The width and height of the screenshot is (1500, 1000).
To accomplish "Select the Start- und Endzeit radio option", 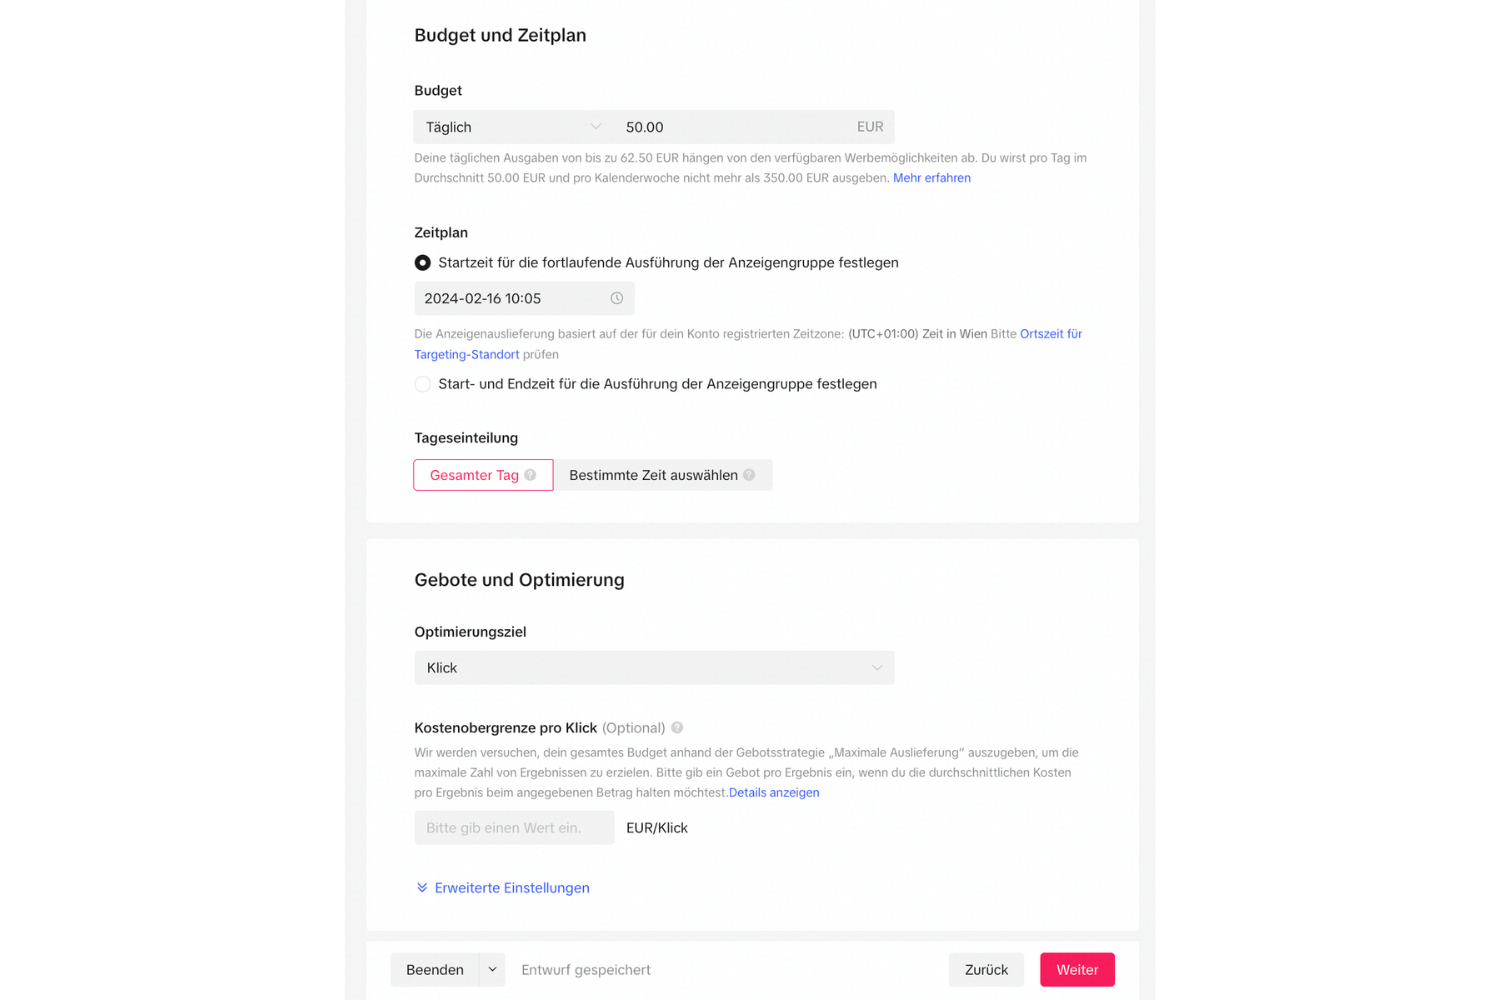I will point(423,384).
